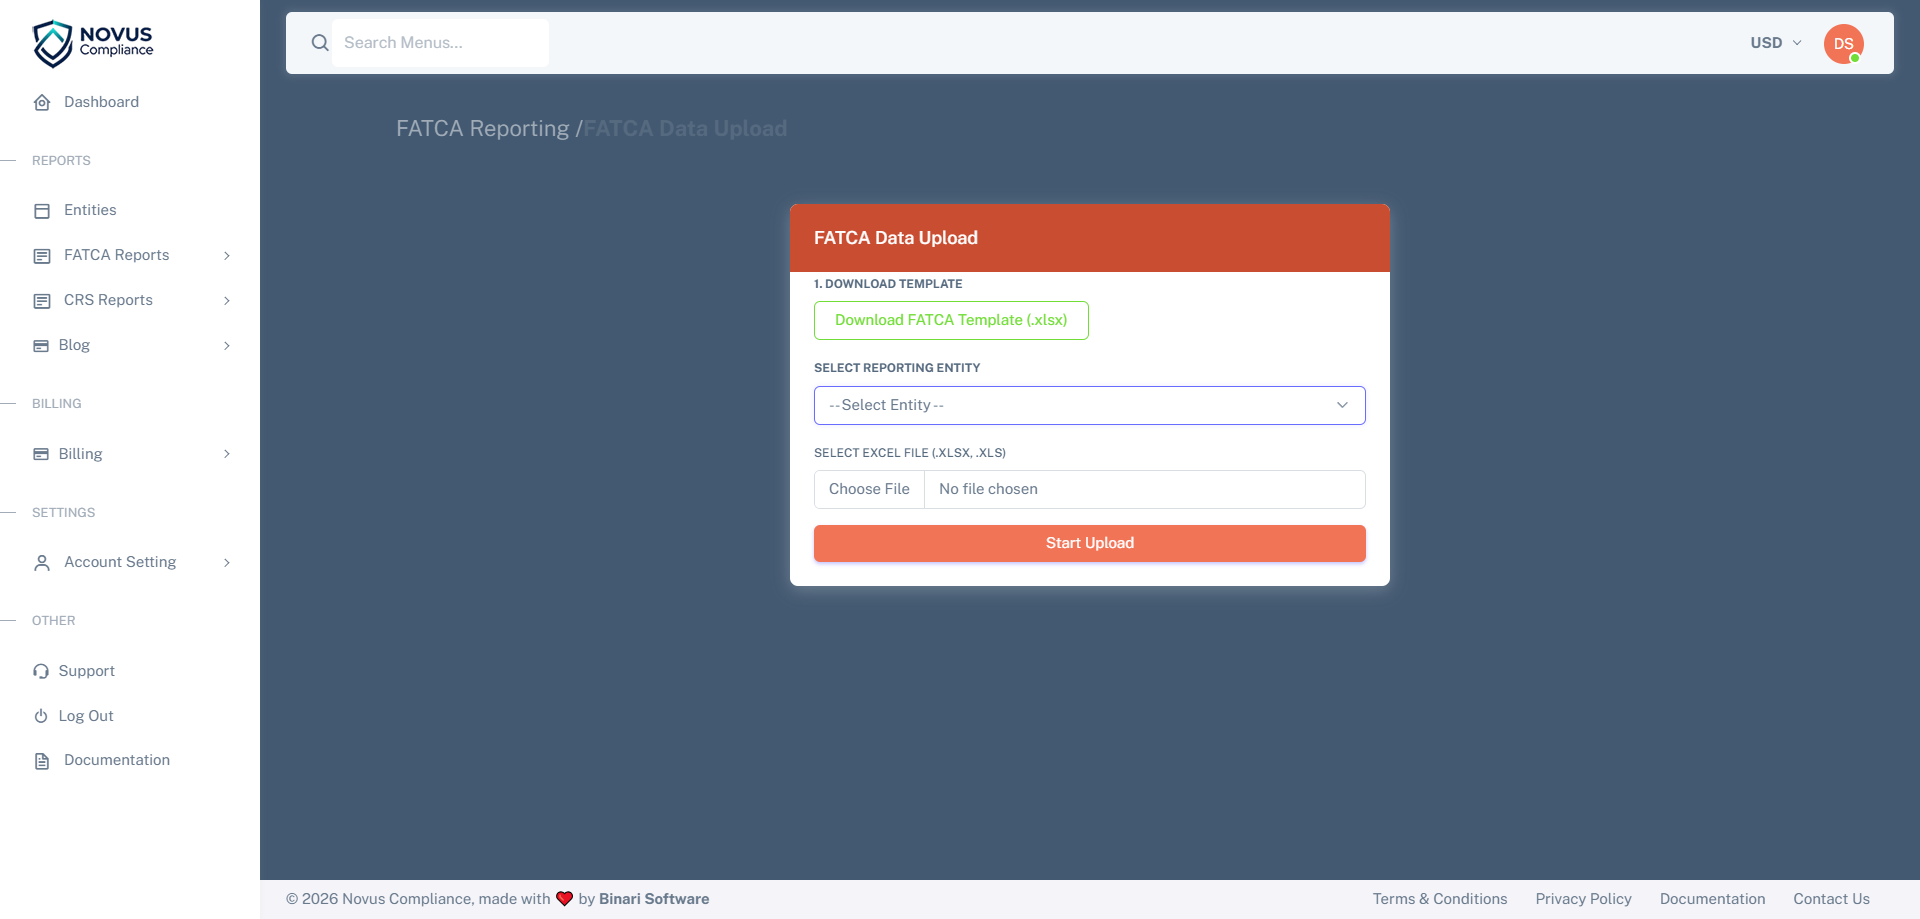The image size is (1920, 919).
Task: Open Entities menu item
Action: click(90, 210)
